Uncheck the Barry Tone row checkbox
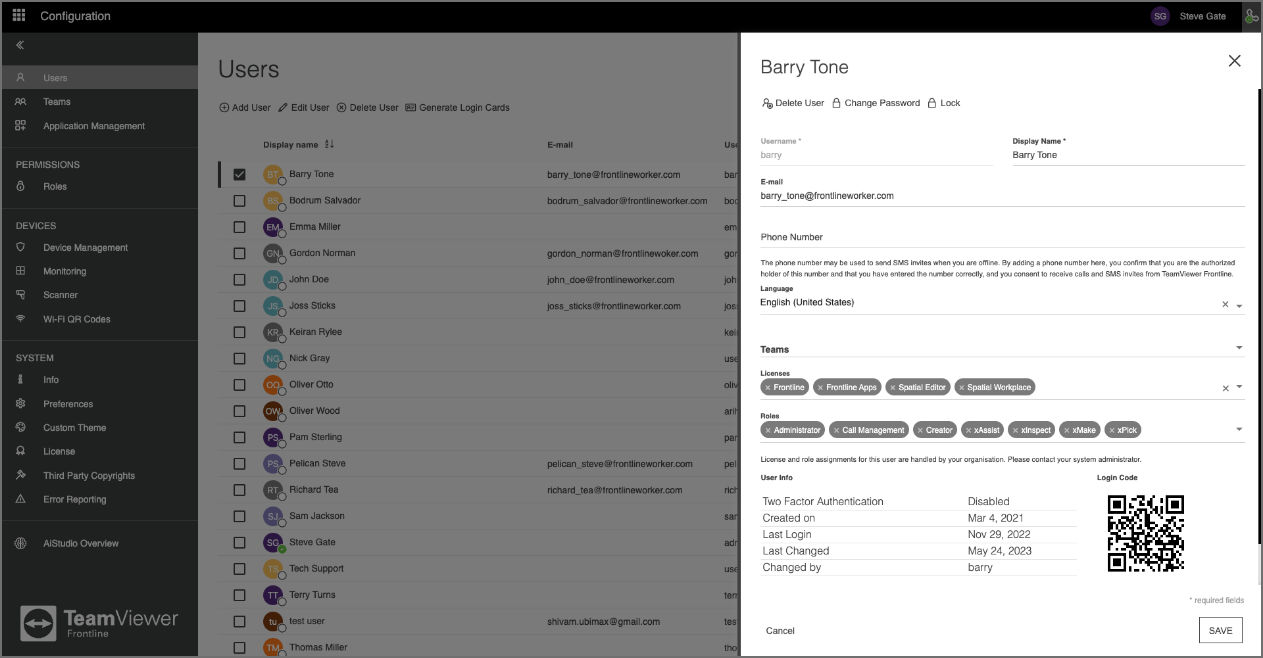The image size is (1263, 658). [x=239, y=174]
